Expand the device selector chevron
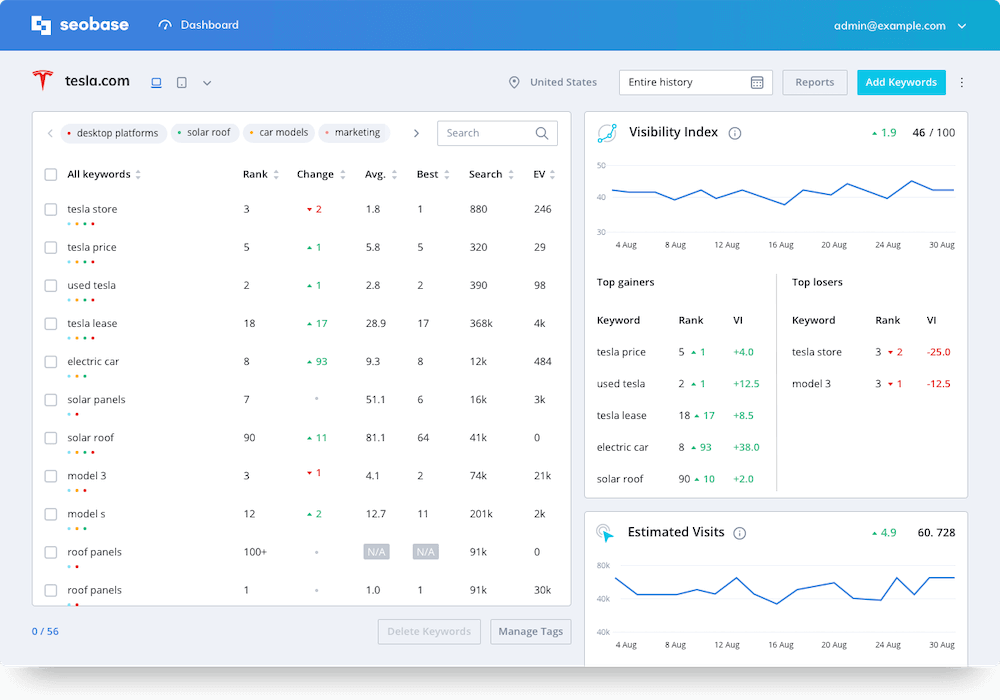Viewport: 1000px width, 700px height. 207,83
